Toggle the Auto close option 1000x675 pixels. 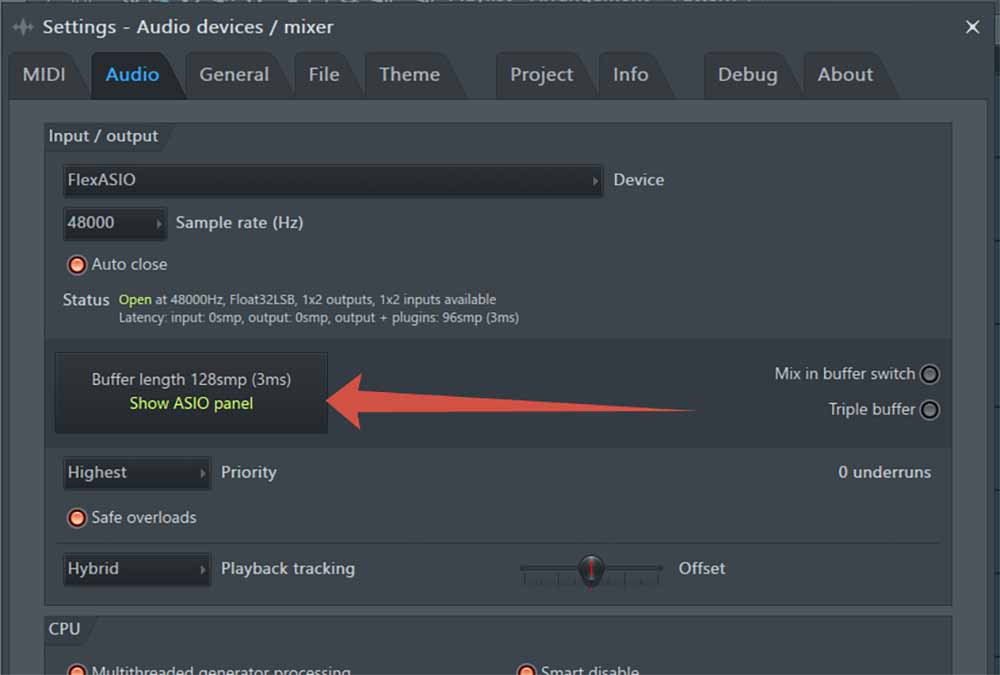pyautogui.click(x=77, y=265)
